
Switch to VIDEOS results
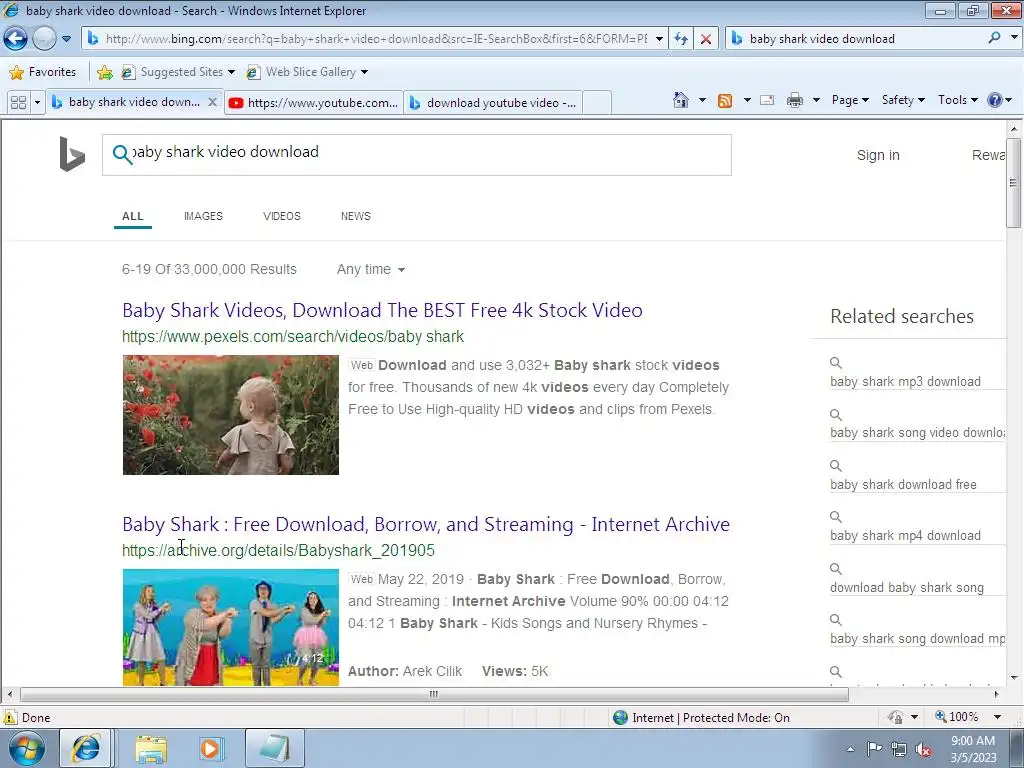282,216
